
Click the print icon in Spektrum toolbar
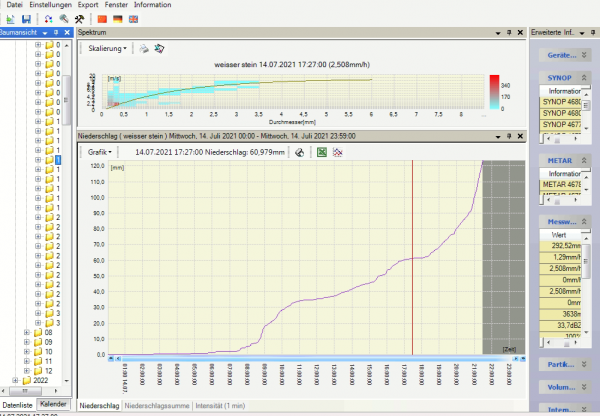coord(143,48)
